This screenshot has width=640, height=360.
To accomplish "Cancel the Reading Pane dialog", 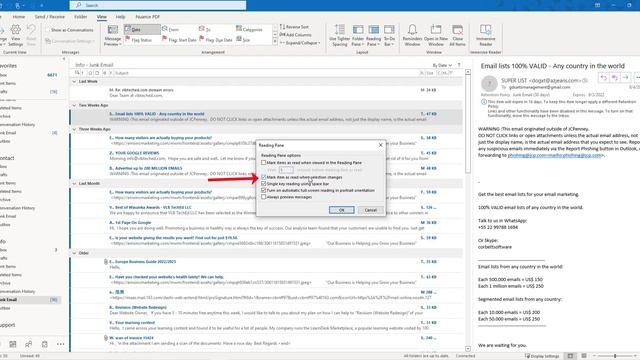I will pyautogui.click(x=371, y=210).
